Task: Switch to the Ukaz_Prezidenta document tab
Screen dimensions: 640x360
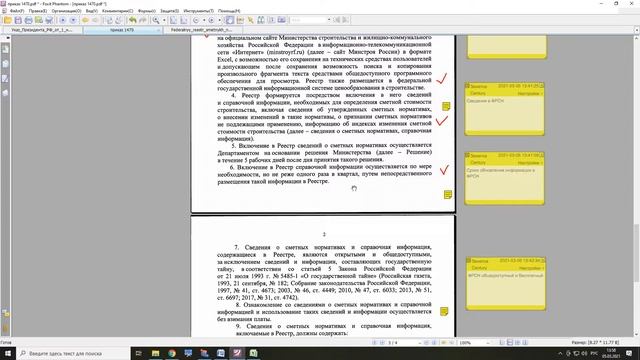Action: 42,30
